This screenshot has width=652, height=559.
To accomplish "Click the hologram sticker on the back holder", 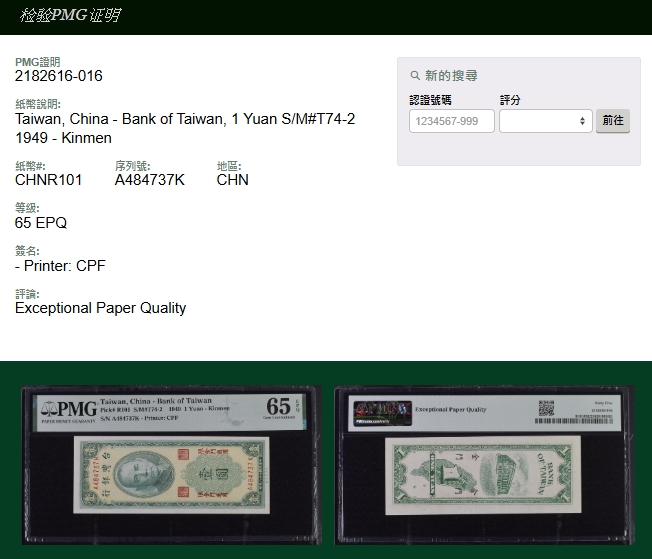I will [381, 409].
